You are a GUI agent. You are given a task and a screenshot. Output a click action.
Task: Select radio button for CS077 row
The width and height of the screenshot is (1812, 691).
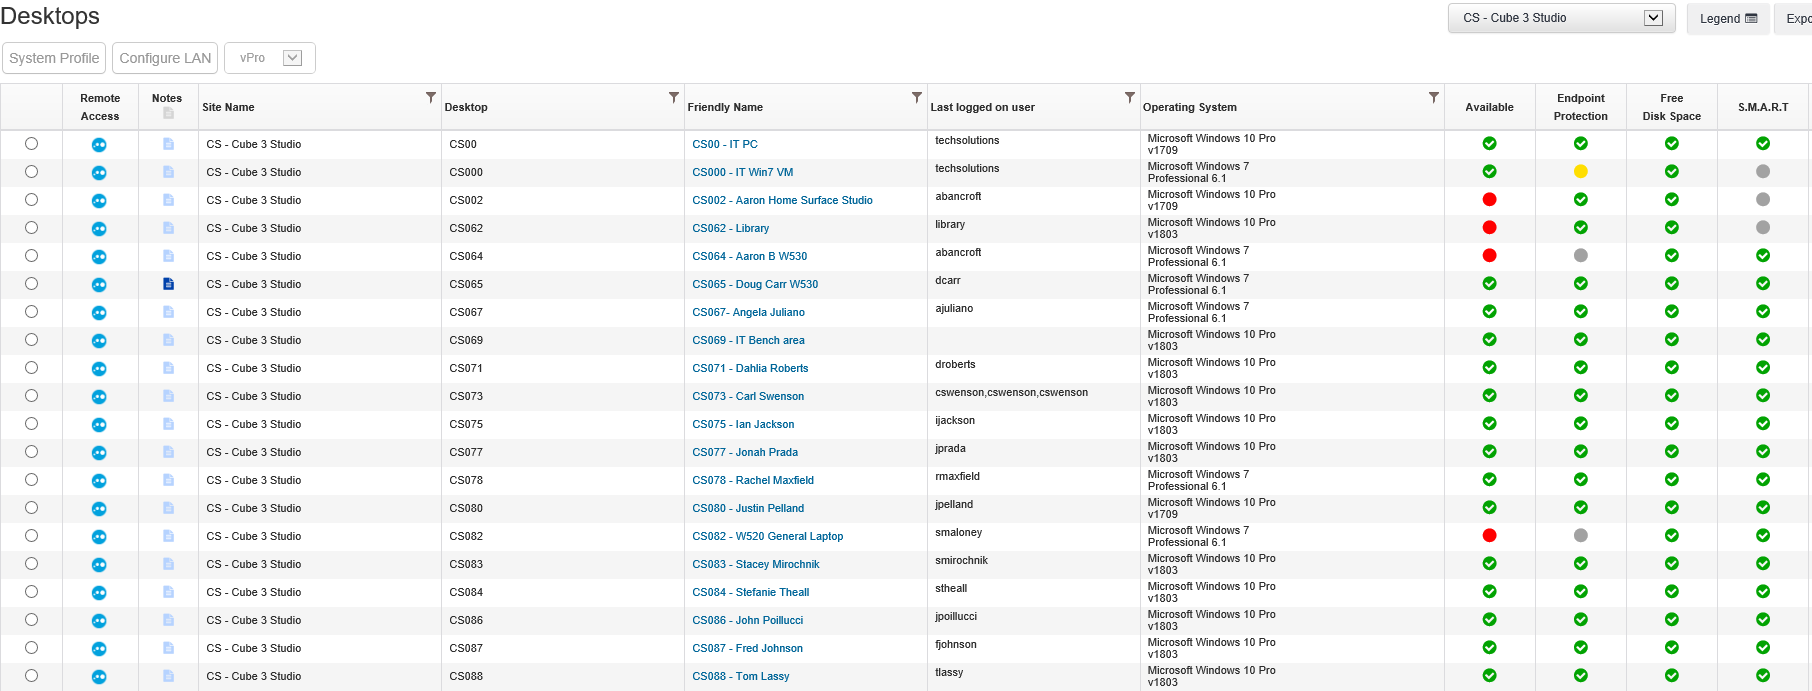[x=31, y=452]
